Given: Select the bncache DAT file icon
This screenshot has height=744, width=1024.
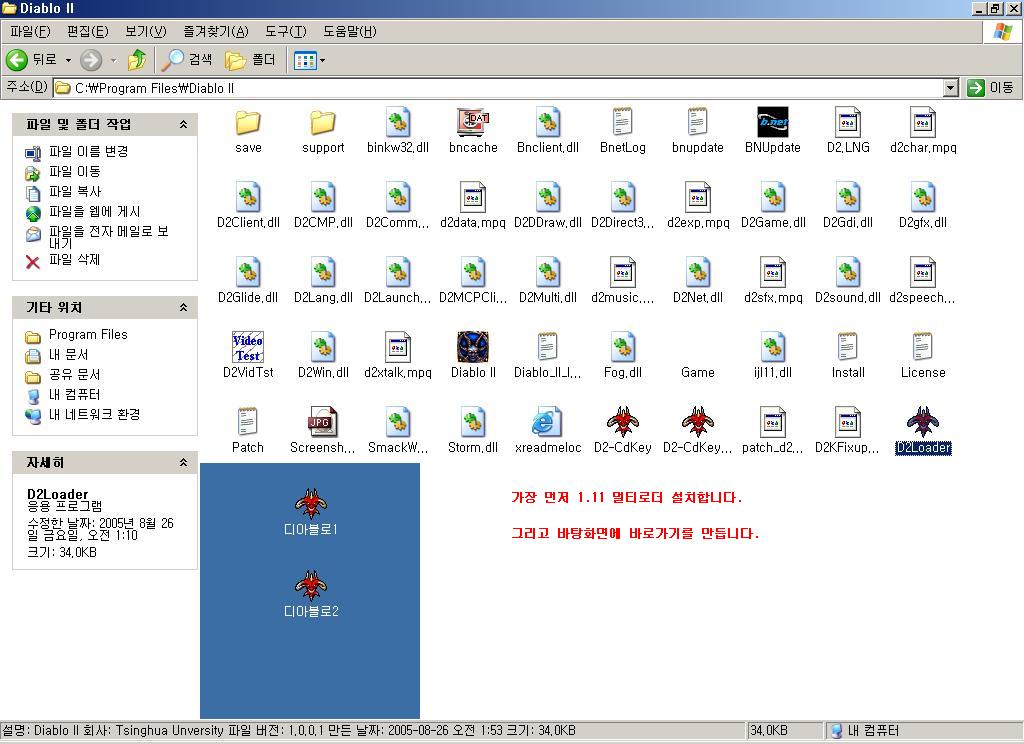Looking at the screenshot, I should 473,123.
